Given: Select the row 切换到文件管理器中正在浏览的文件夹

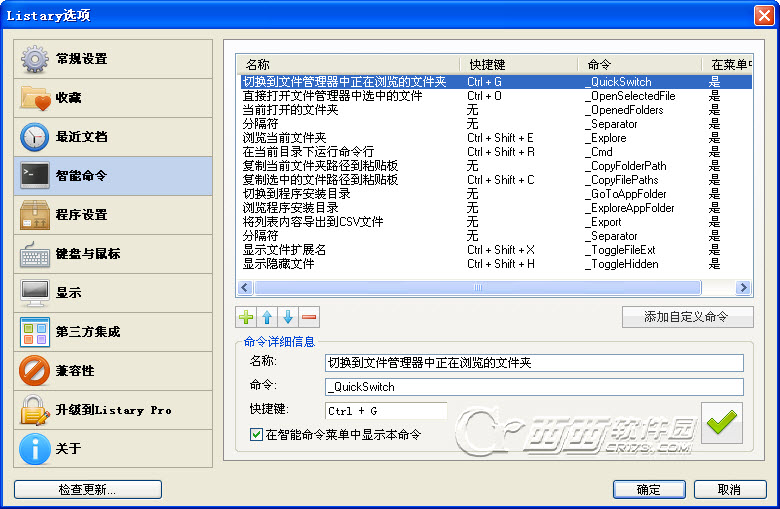Looking at the screenshot, I should pos(496,82).
